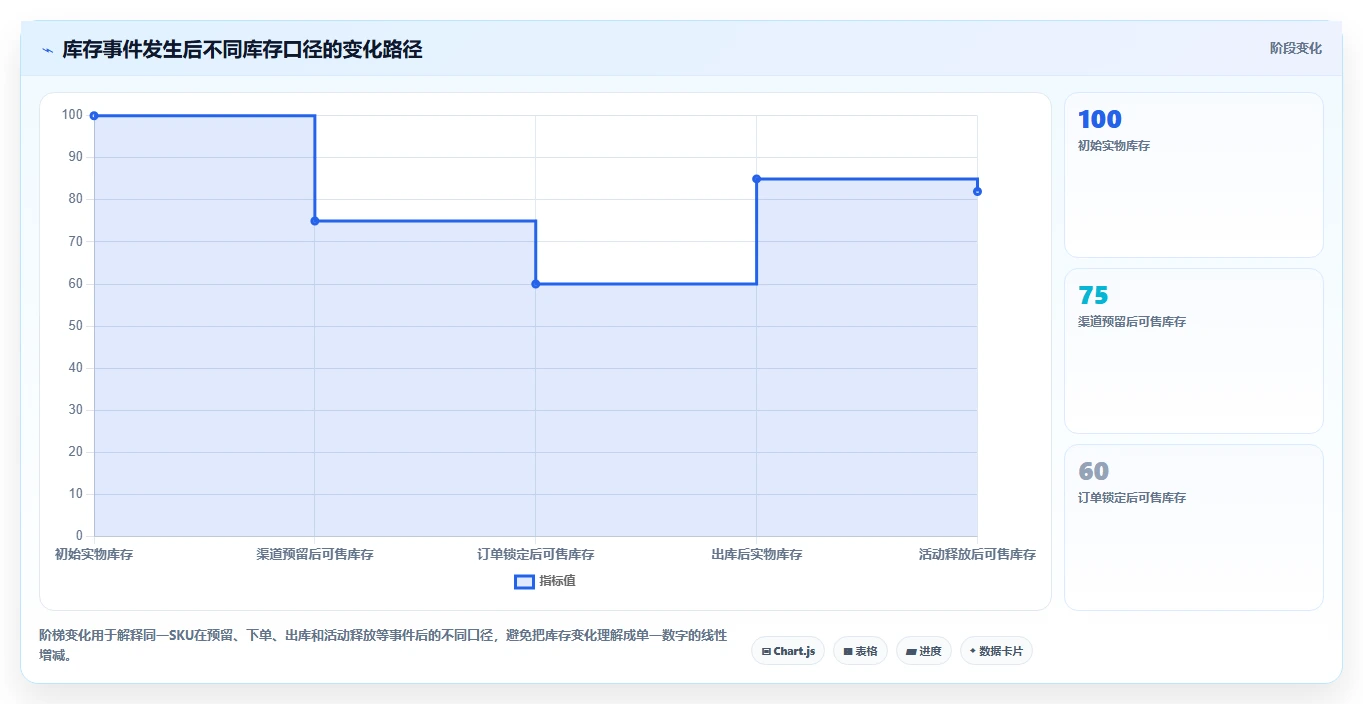The width and height of the screenshot is (1363, 704).
Task: Click the 订单锁定后可售库存 axis label
Action: 536,554
